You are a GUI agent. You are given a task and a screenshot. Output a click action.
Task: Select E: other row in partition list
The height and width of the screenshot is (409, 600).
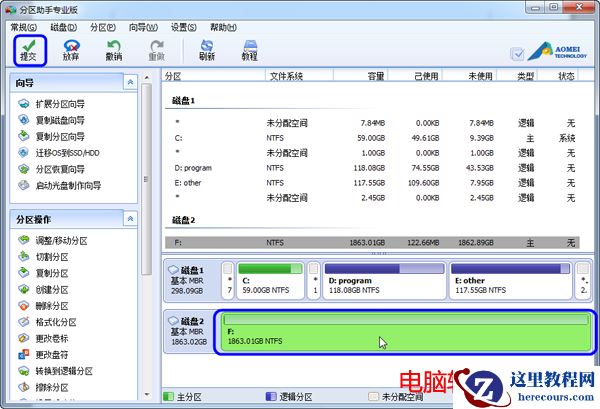[x=372, y=183]
